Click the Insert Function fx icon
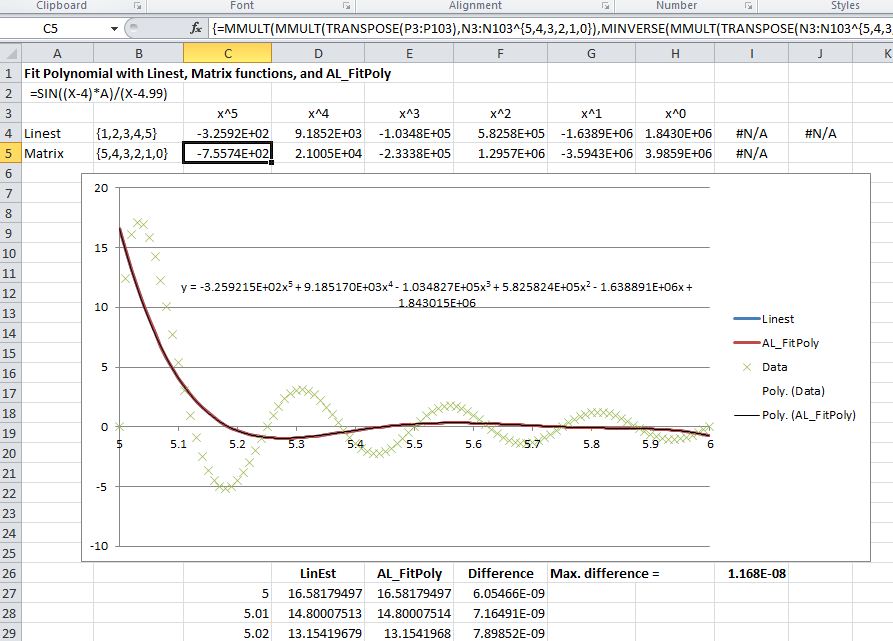This screenshot has height=641, width=893. 196,30
